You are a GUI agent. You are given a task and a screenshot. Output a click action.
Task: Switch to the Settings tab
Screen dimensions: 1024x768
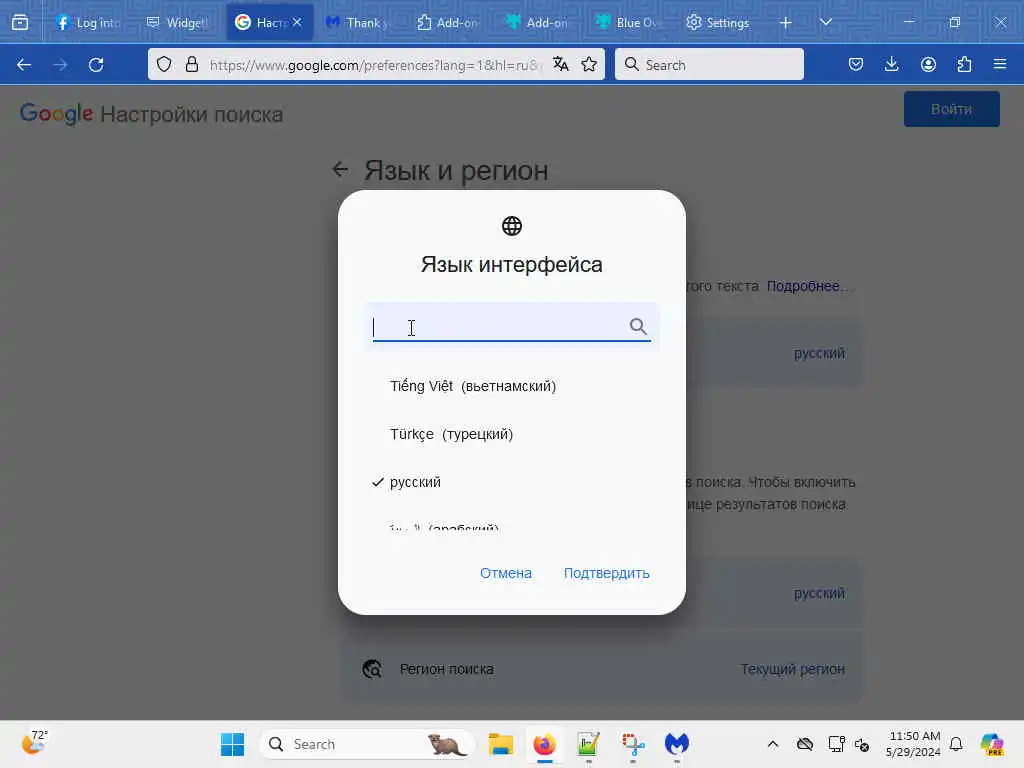[x=718, y=22]
